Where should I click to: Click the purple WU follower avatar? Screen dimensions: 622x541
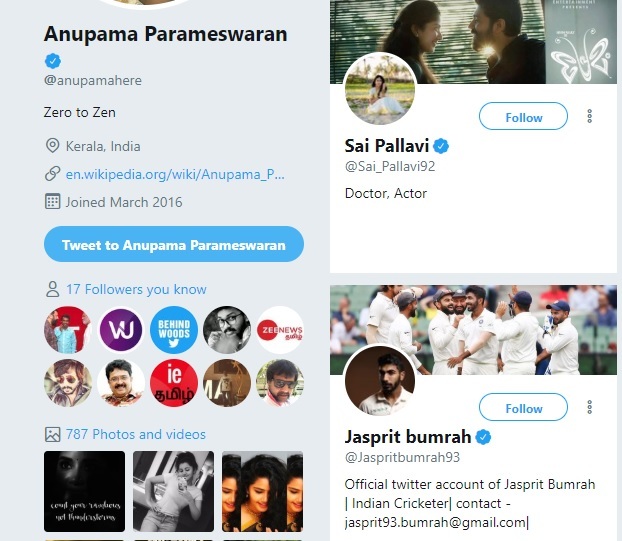click(121, 330)
